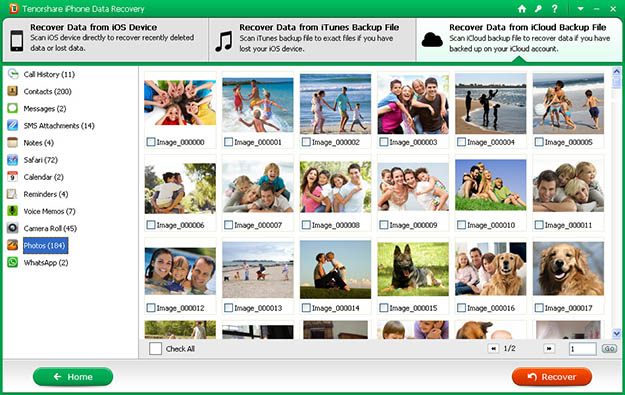Image resolution: width=625 pixels, height=395 pixels.
Task: Select thumbnail of Image_000006
Action: (x=180, y=188)
